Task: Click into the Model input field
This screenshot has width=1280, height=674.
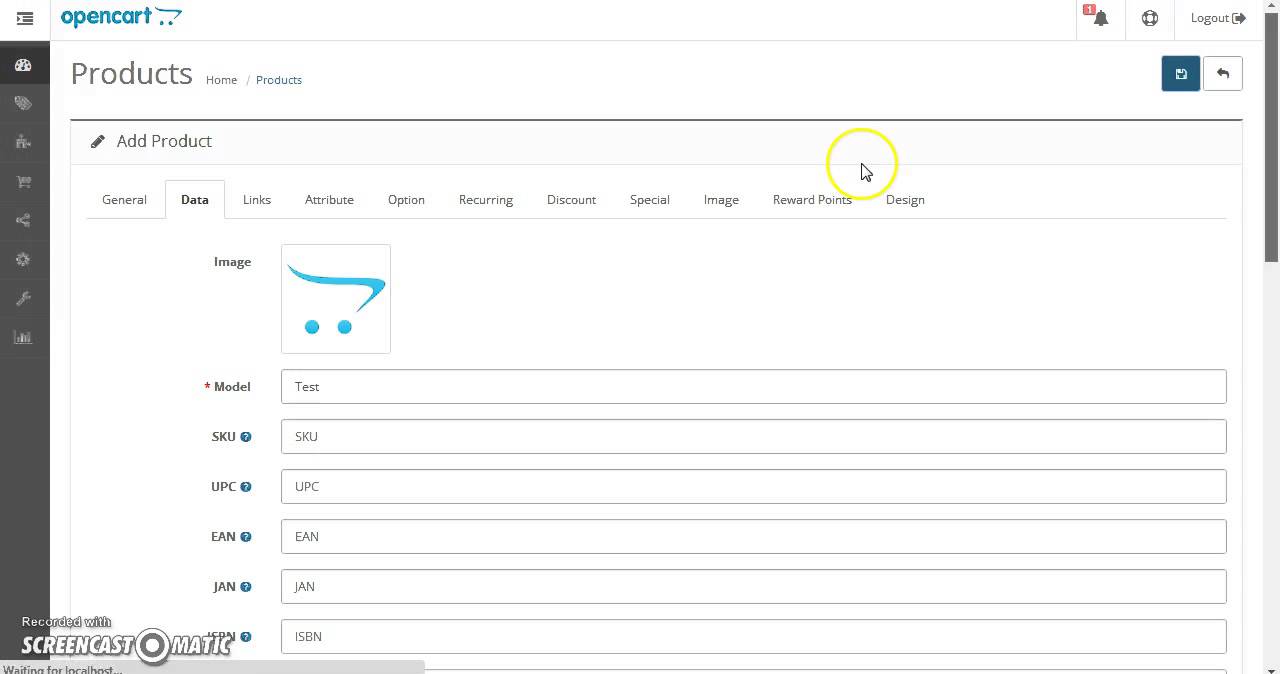Action: pyautogui.click(x=753, y=387)
